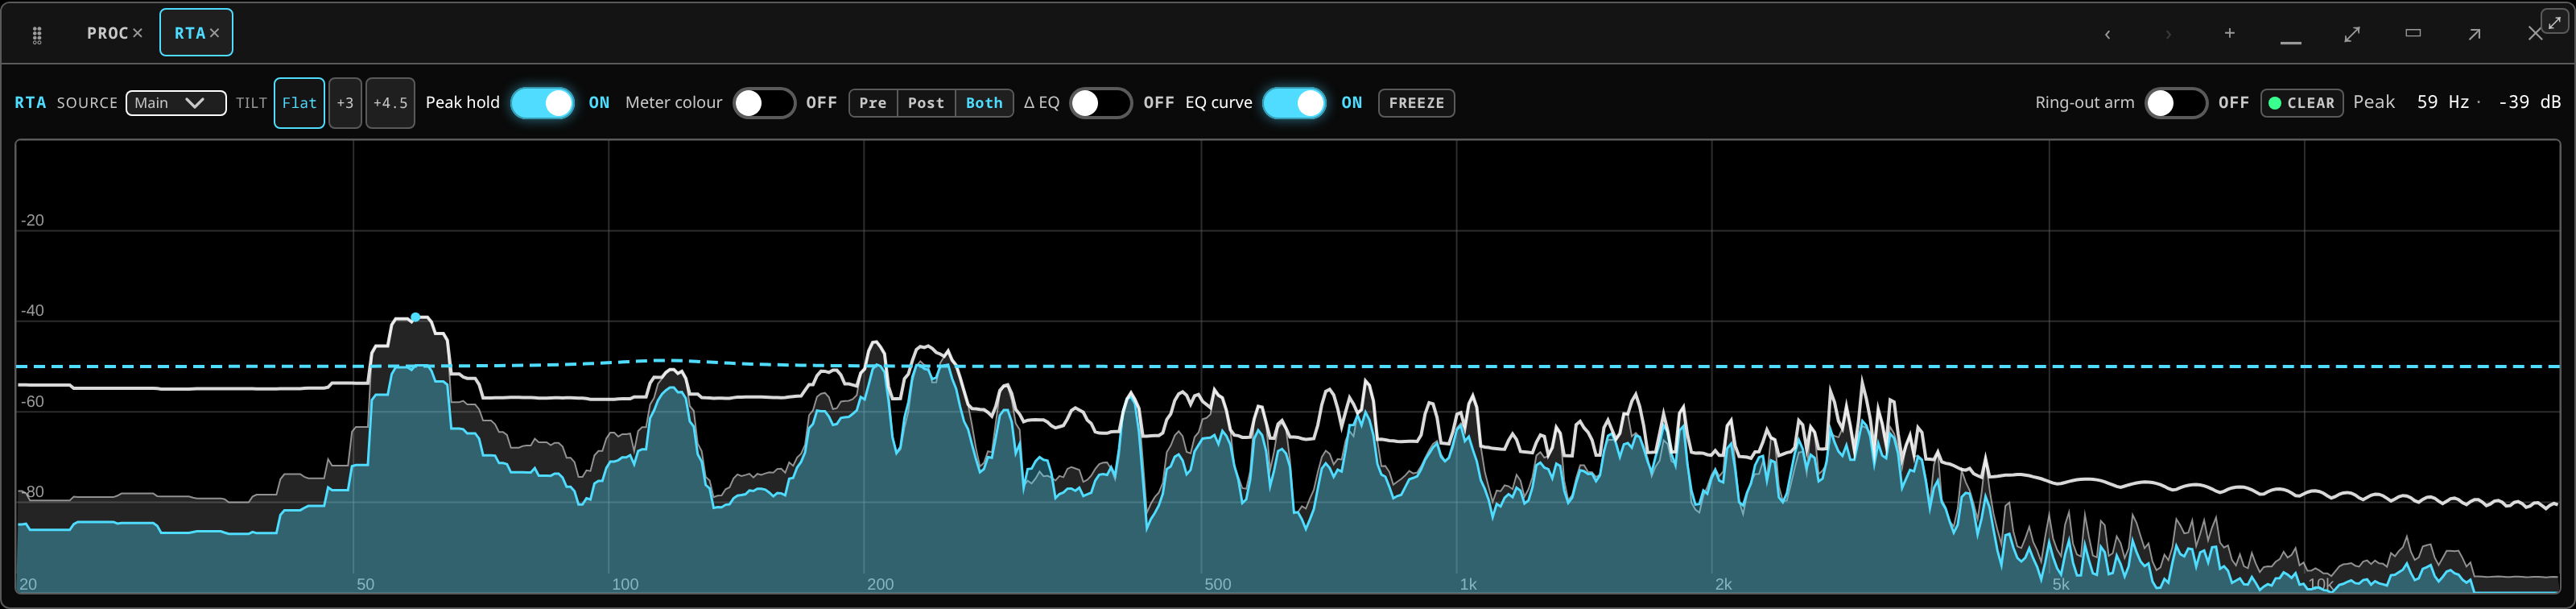Select the Both display mode
Screen dimensions: 2576x609
(984, 103)
